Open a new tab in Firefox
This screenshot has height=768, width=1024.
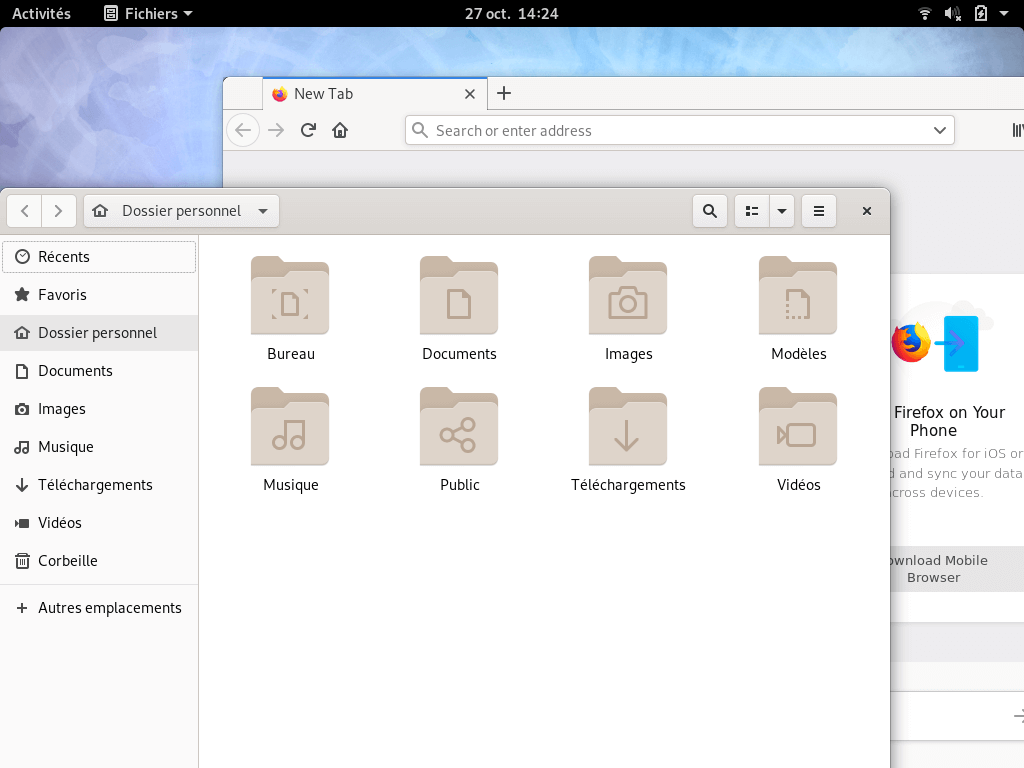click(x=504, y=93)
